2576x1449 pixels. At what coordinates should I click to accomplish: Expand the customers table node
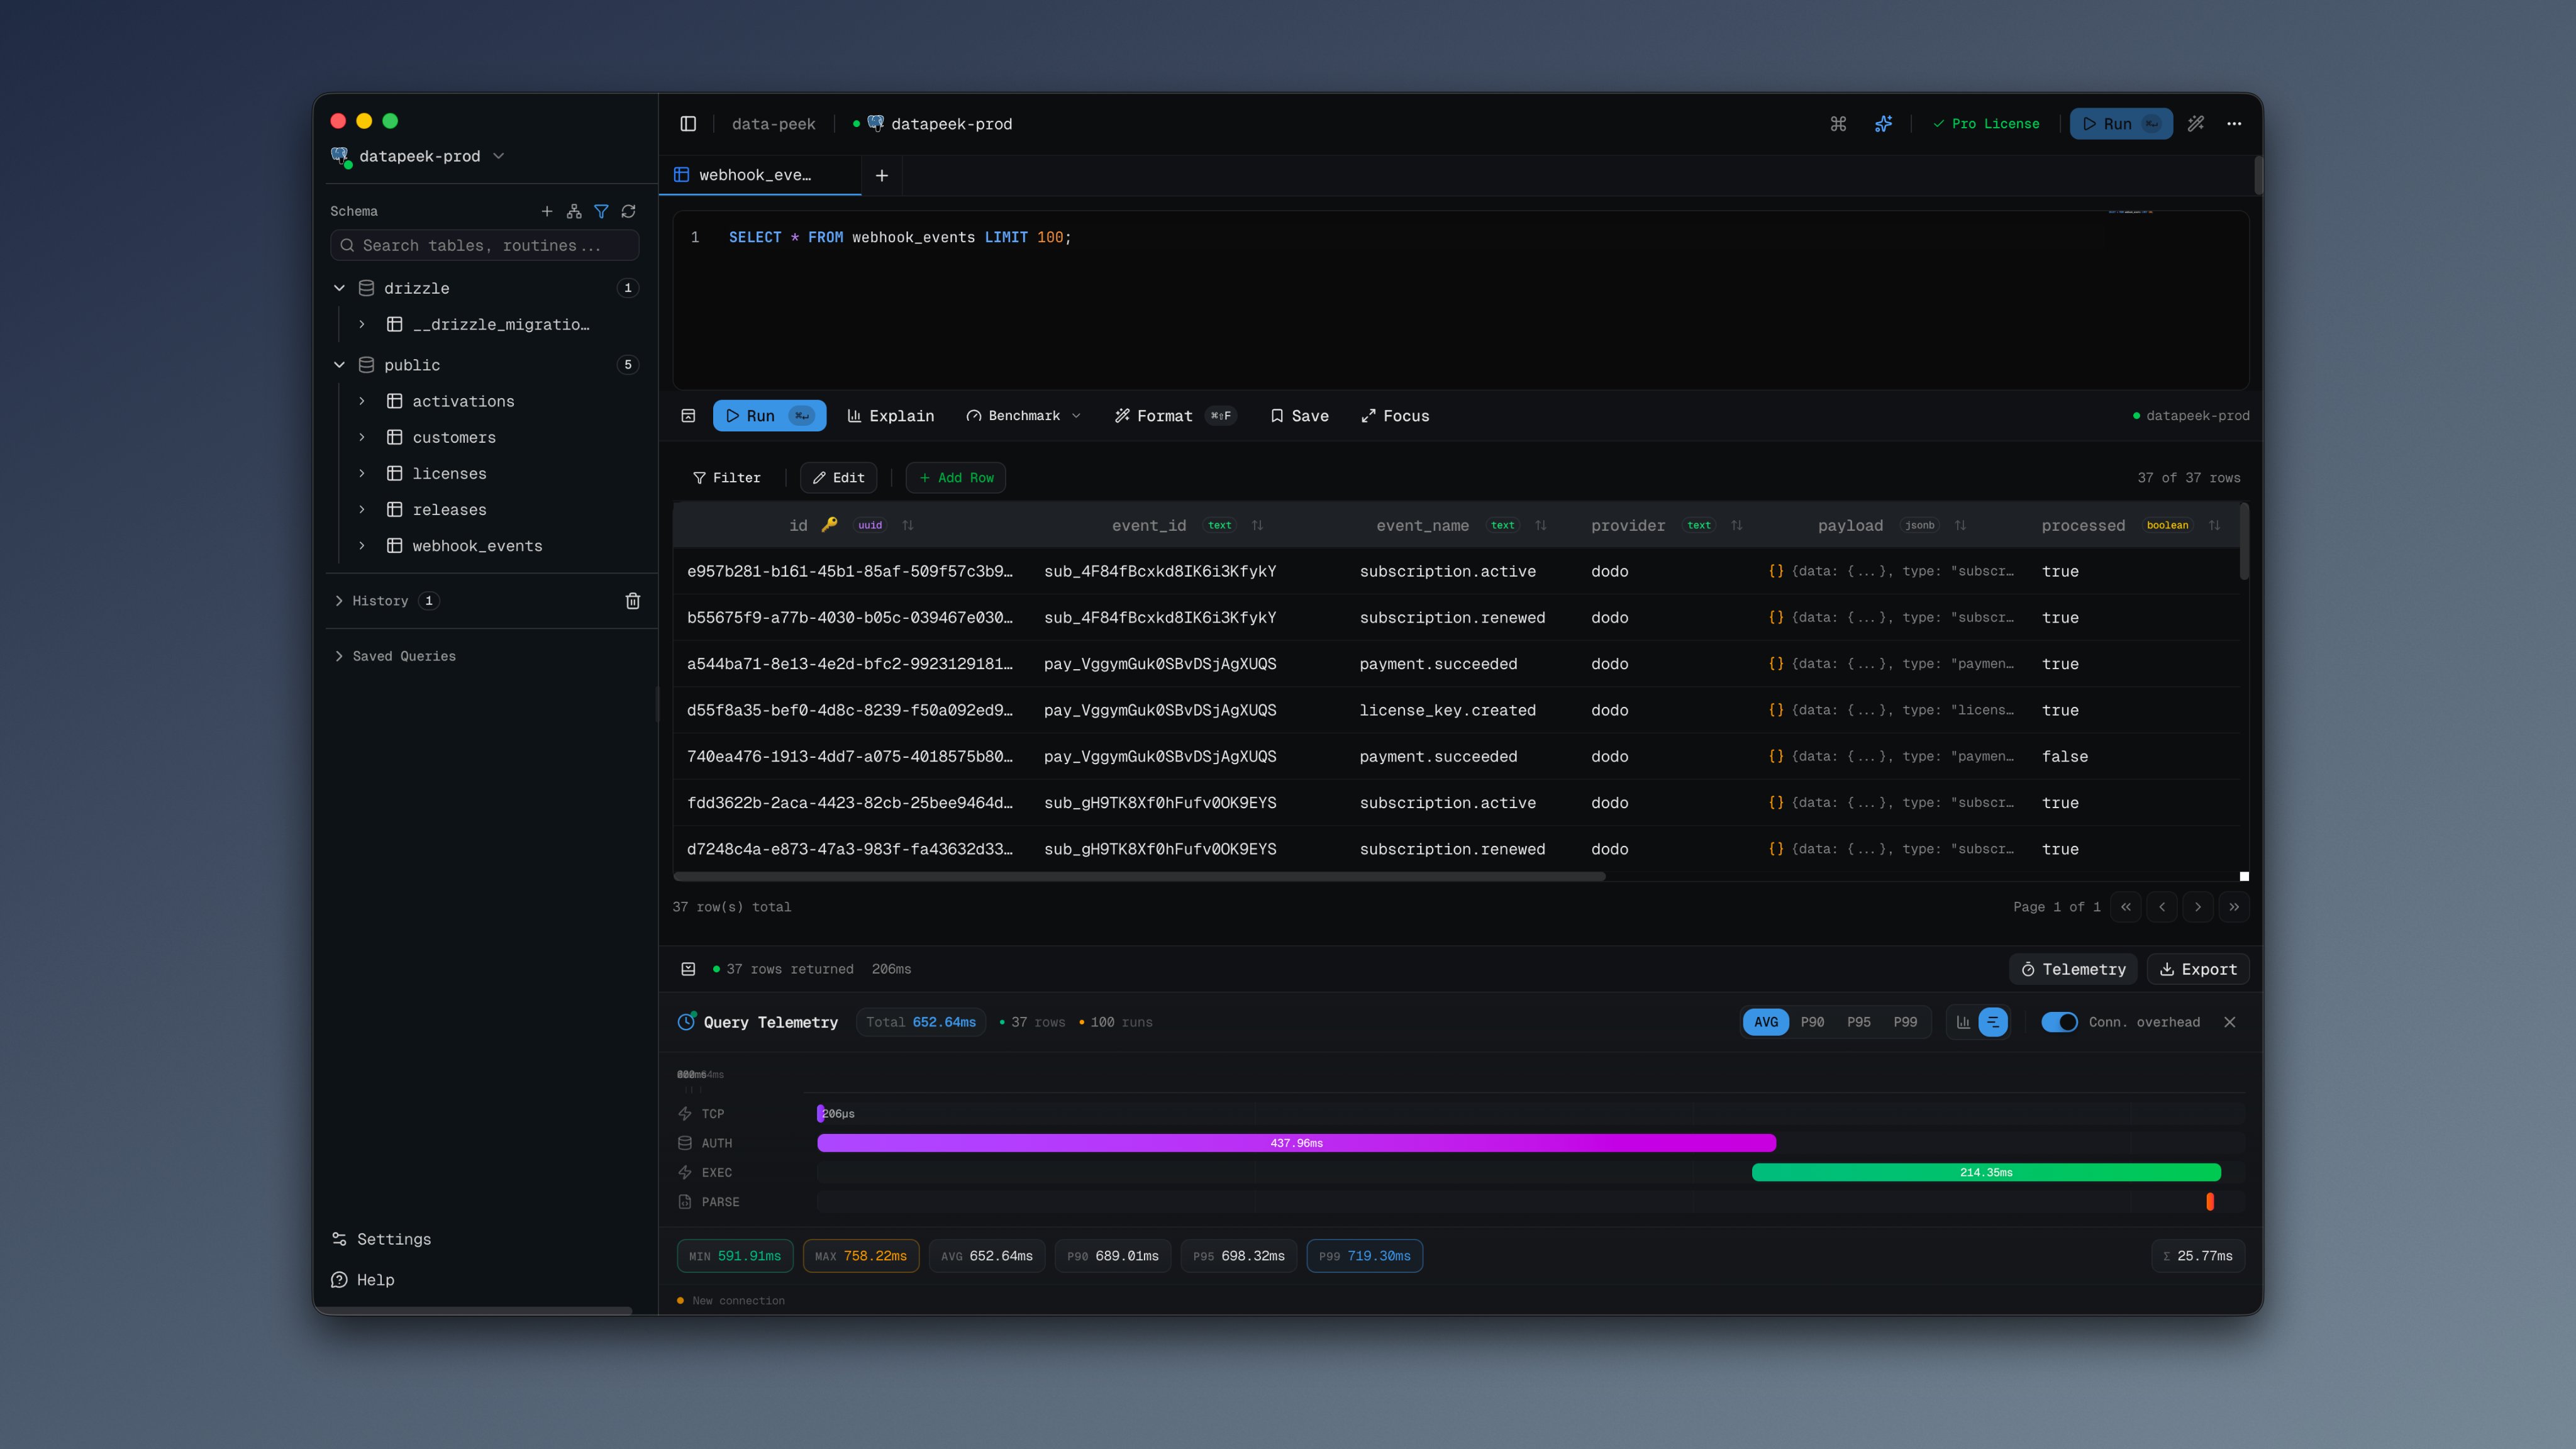coord(362,437)
